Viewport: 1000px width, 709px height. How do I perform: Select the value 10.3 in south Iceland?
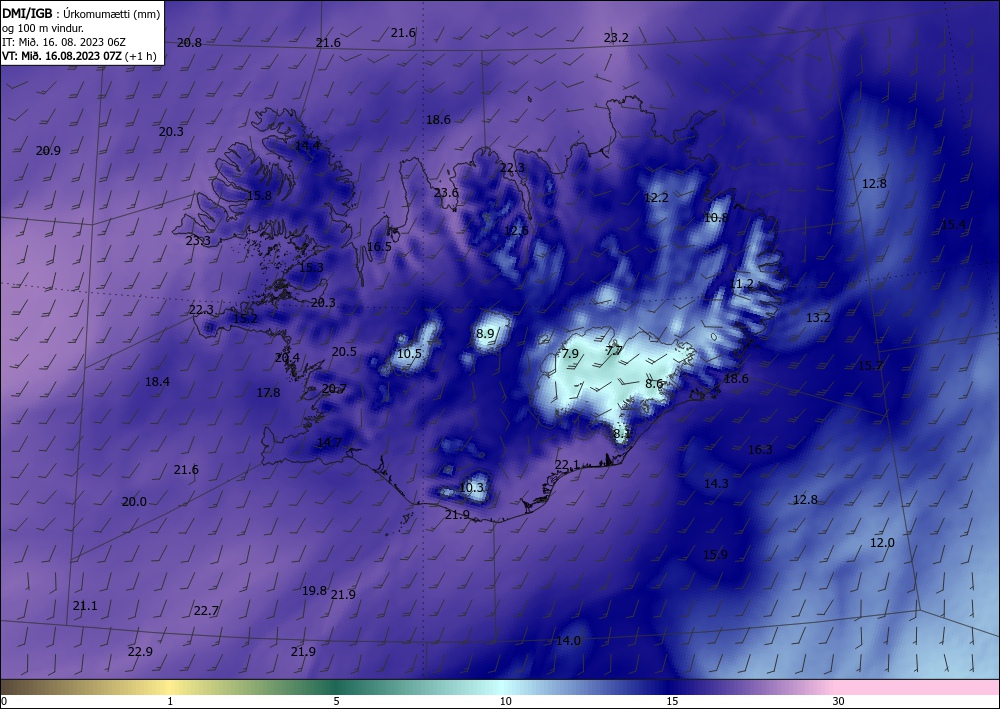(x=471, y=488)
